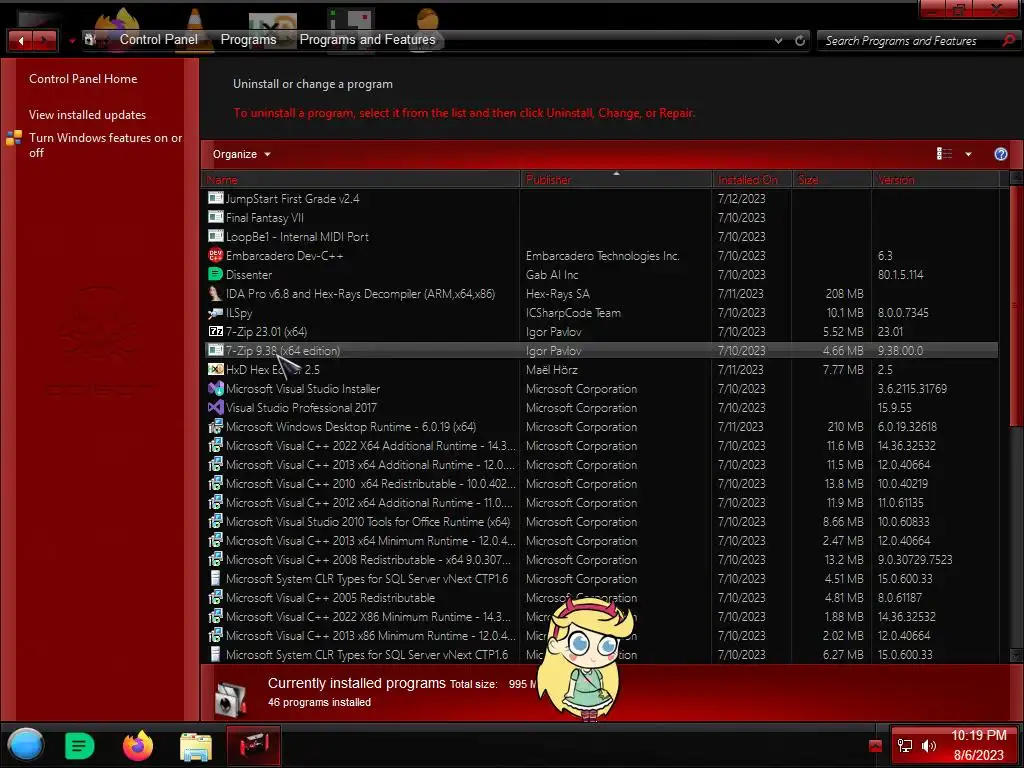1024x768 pixels.
Task: Open View installed updates link
Action: pyautogui.click(x=88, y=115)
